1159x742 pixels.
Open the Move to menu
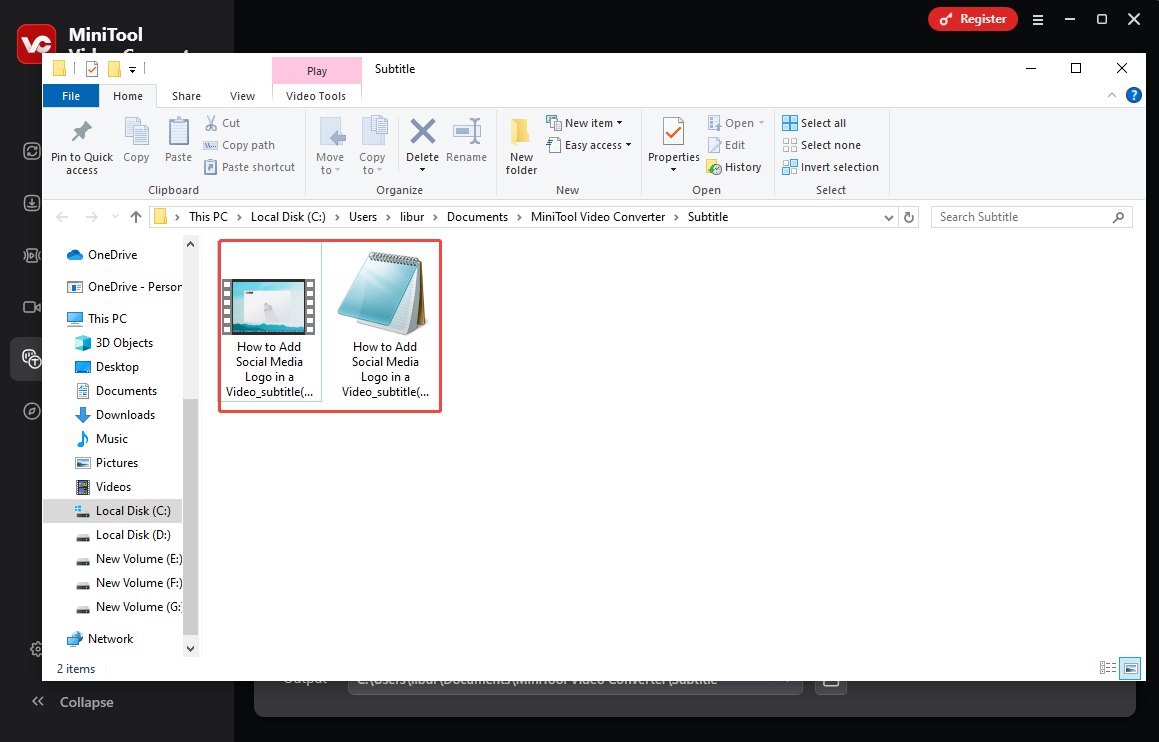tap(330, 146)
